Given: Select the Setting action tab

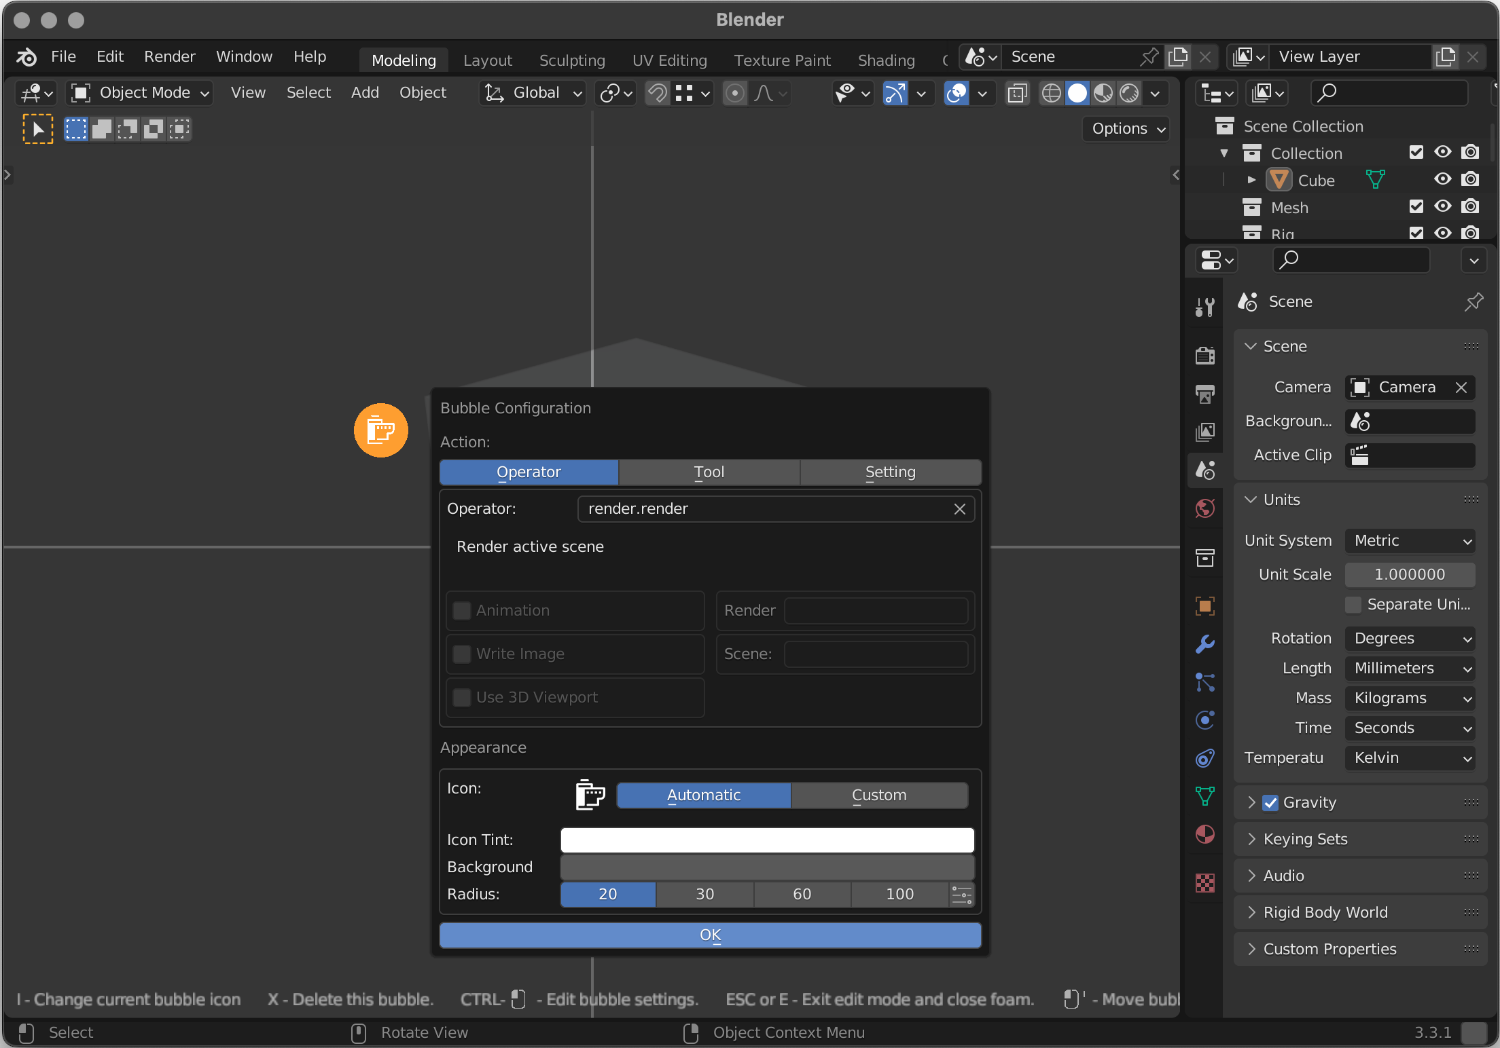Looking at the screenshot, I should pos(890,472).
